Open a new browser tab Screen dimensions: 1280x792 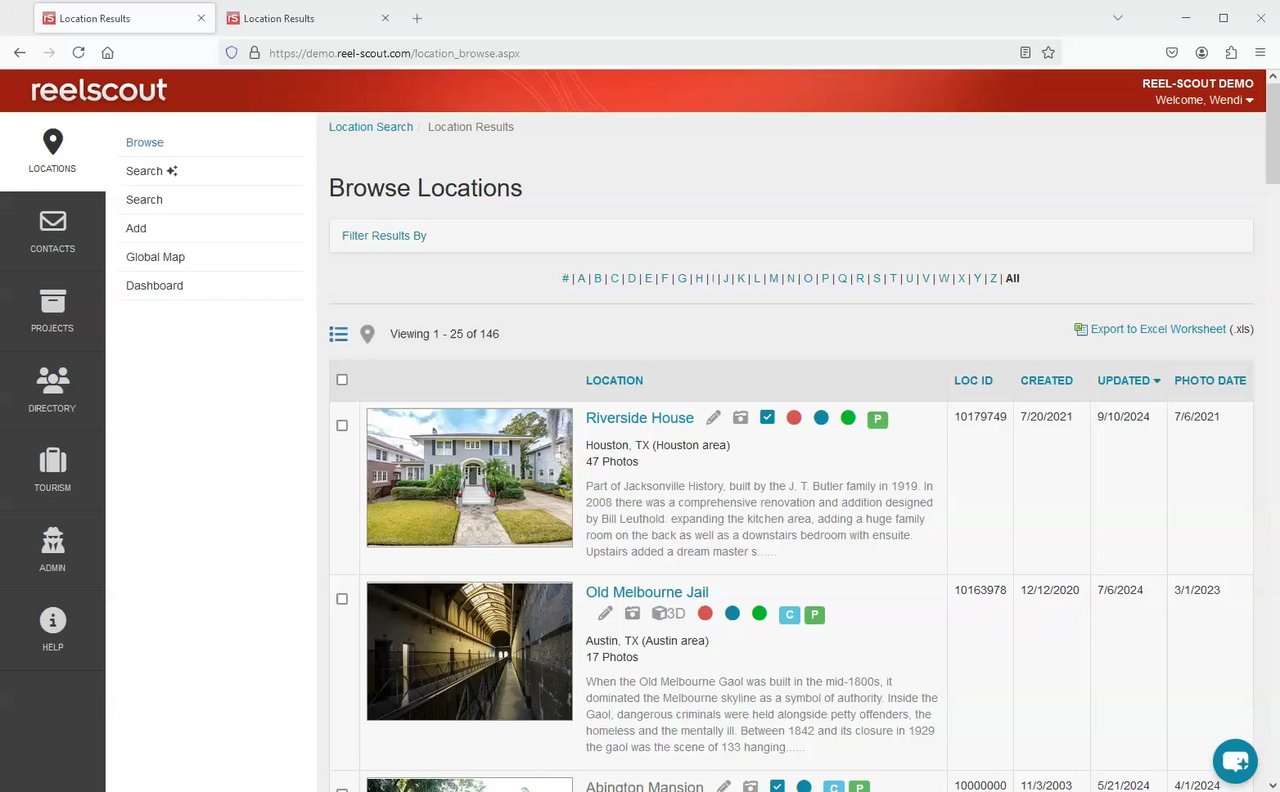(x=417, y=18)
